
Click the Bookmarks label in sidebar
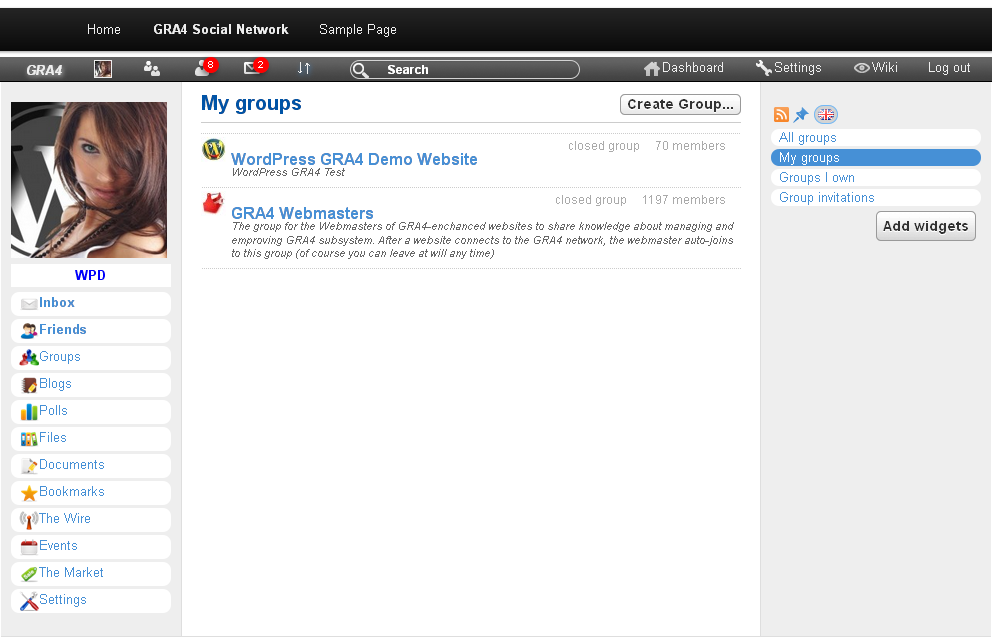71,492
